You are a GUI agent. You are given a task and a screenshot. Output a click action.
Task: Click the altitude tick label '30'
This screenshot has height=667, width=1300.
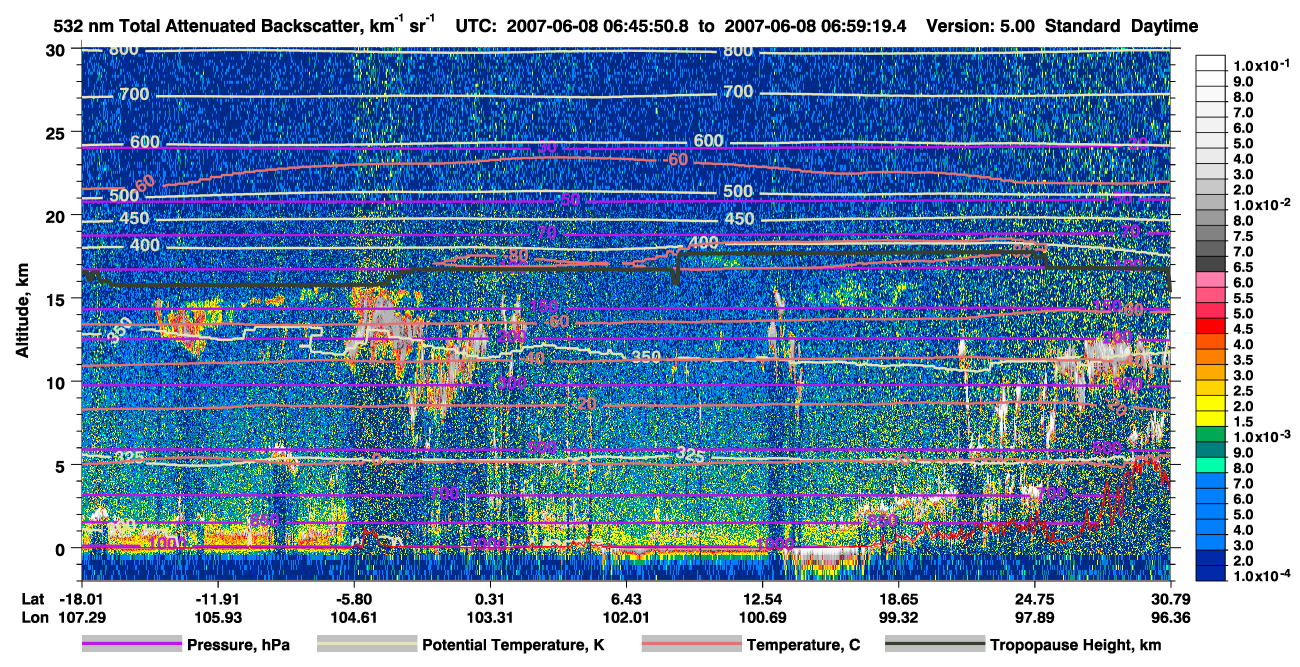pyautogui.click(x=57, y=49)
